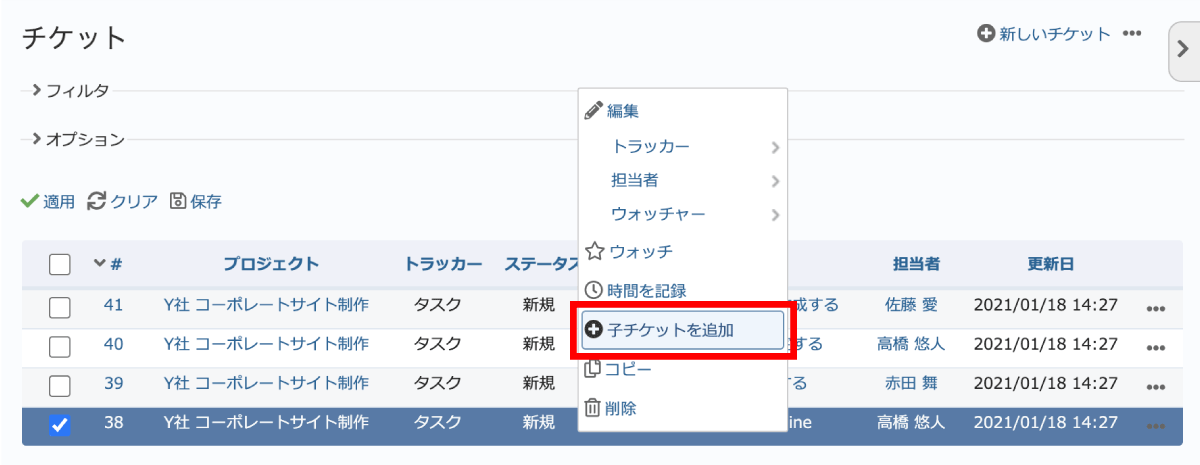The height and width of the screenshot is (465, 1200).
Task: Click the star ウォッチ icon
Action: click(594, 250)
